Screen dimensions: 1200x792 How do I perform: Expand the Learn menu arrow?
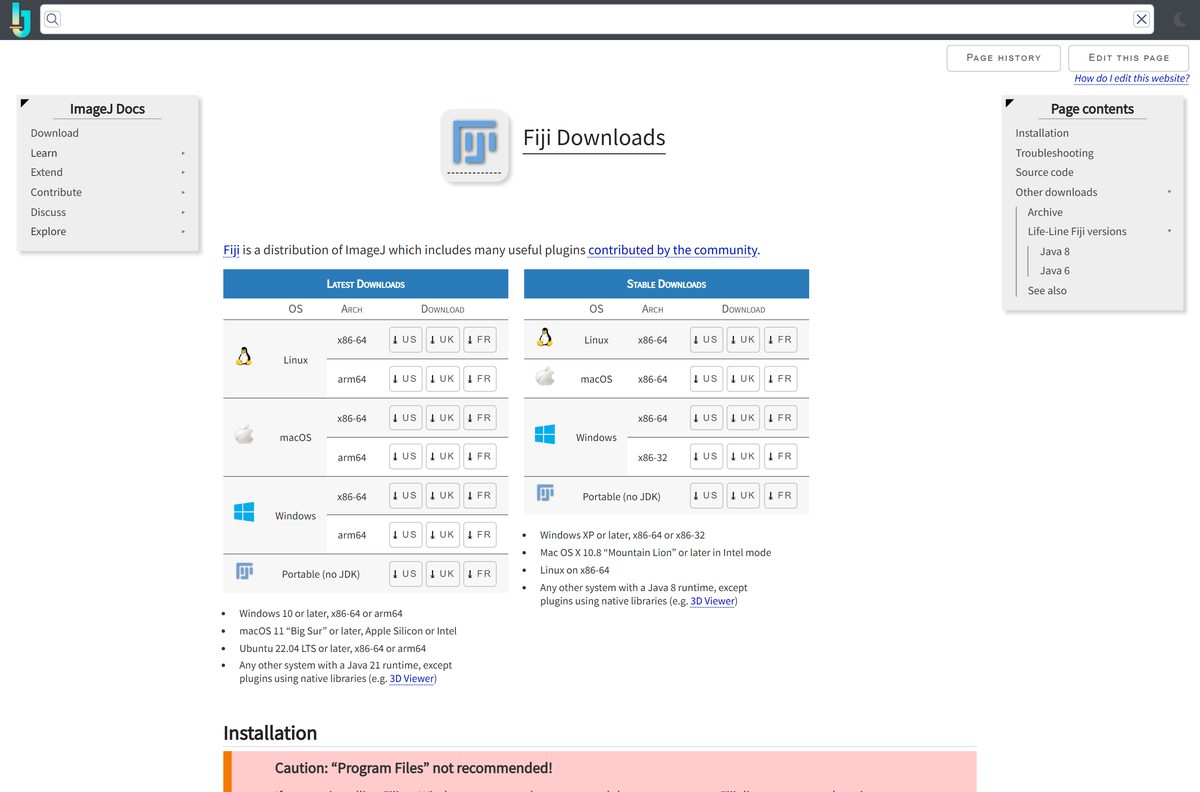click(183, 153)
